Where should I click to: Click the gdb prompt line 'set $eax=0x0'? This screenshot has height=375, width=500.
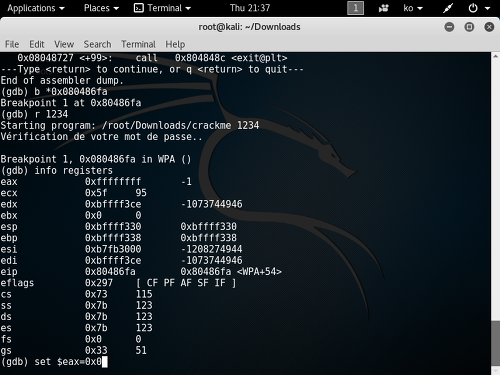pos(54,362)
